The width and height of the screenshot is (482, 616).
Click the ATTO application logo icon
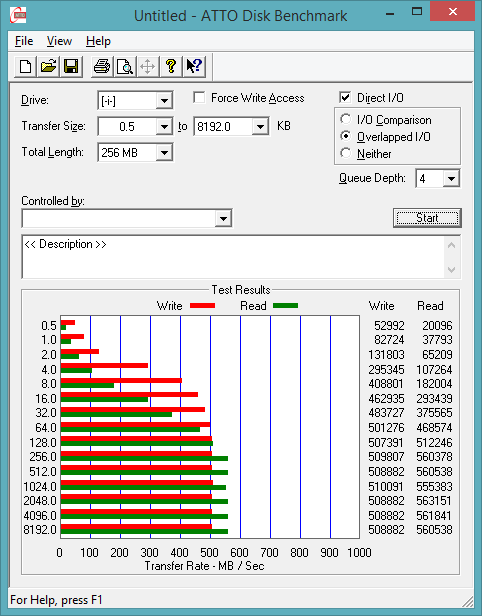coord(18,15)
